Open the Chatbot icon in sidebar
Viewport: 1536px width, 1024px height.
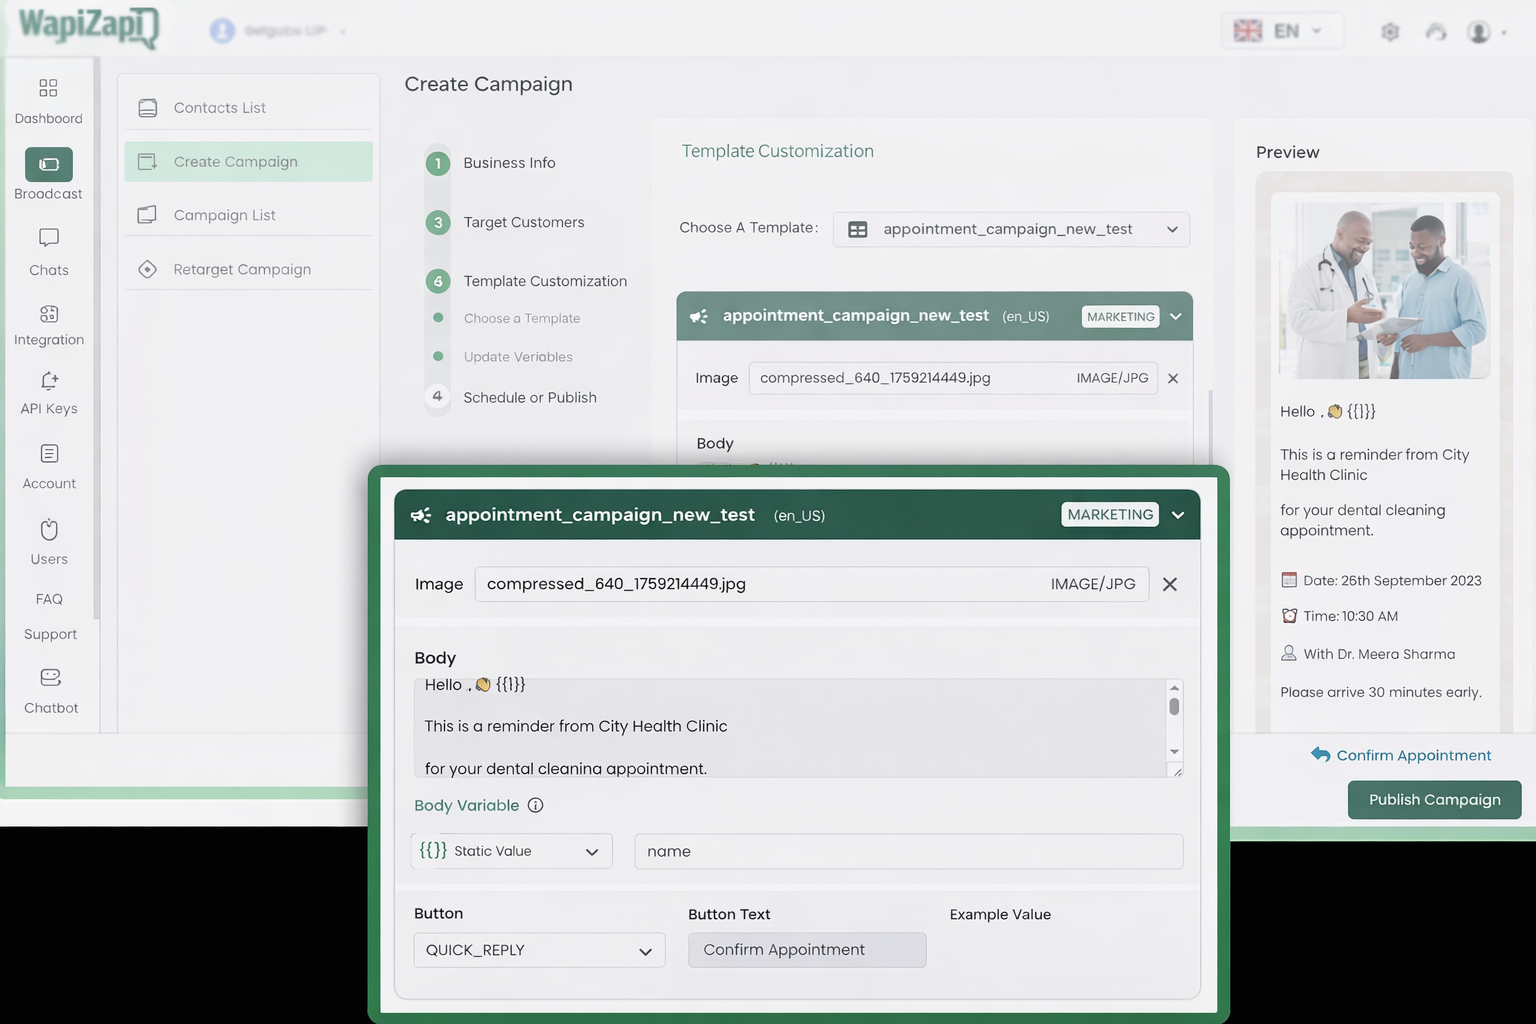(50, 678)
